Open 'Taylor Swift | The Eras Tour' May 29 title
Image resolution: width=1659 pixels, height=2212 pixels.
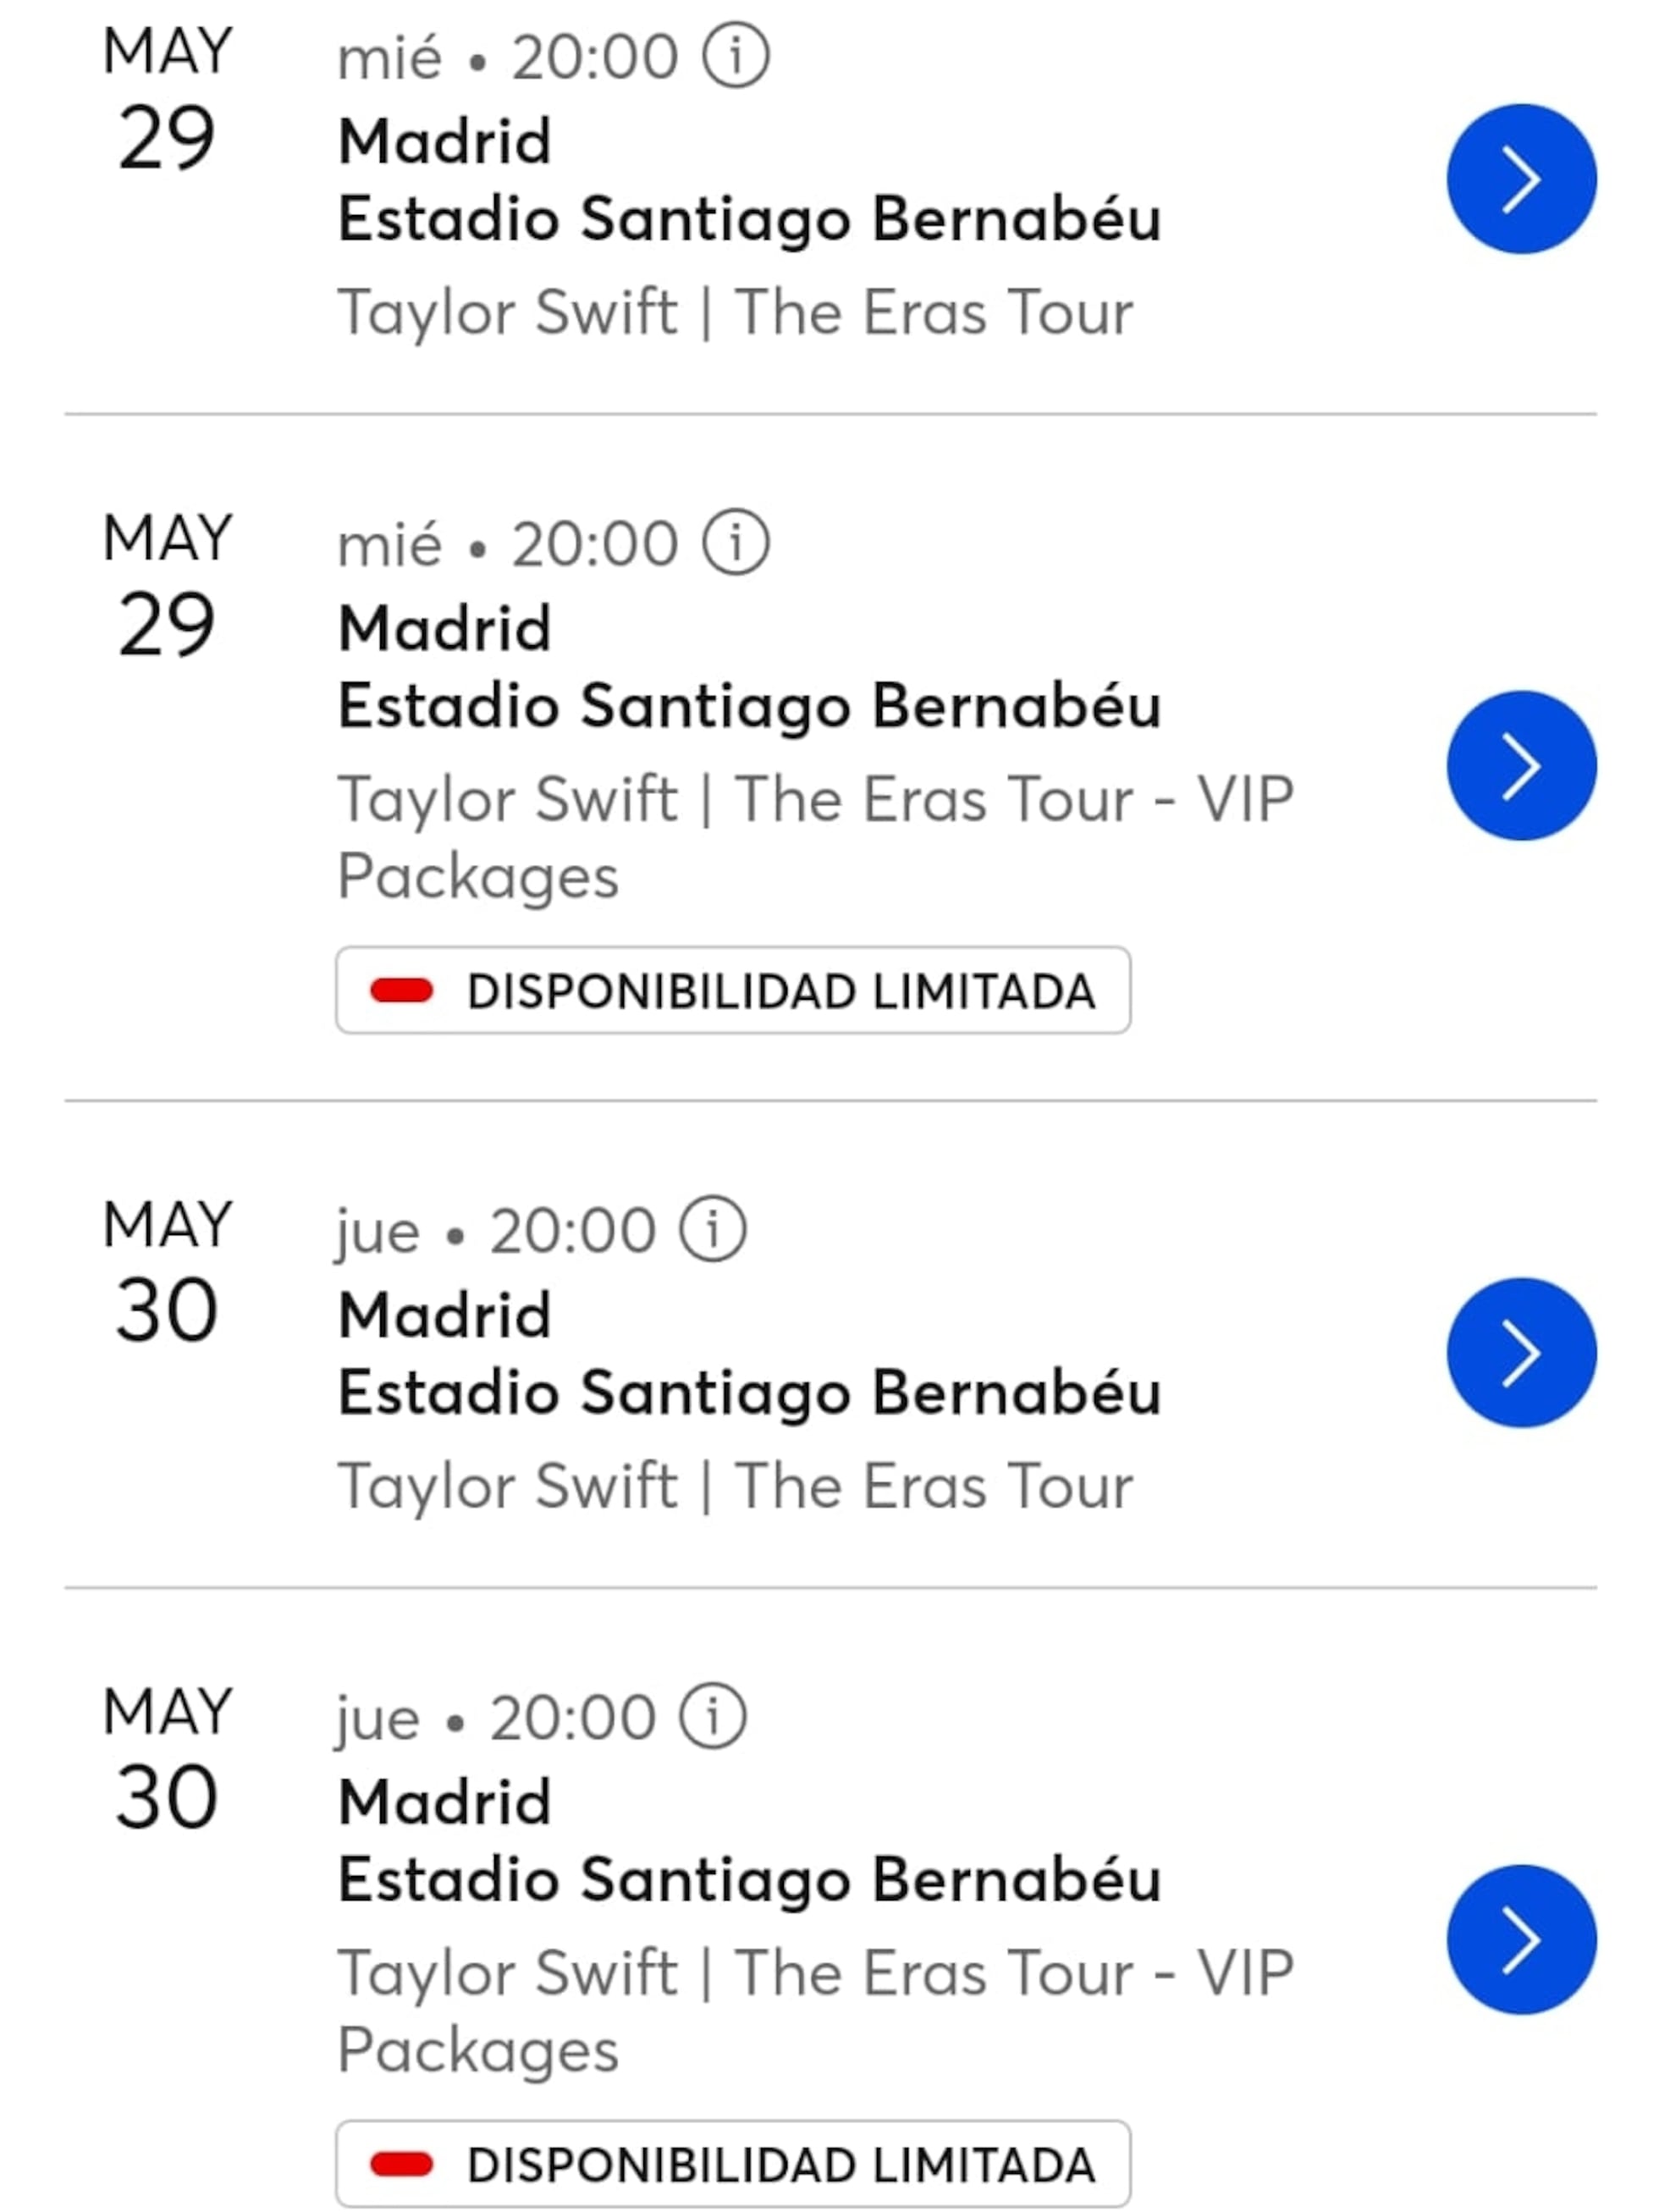point(736,313)
